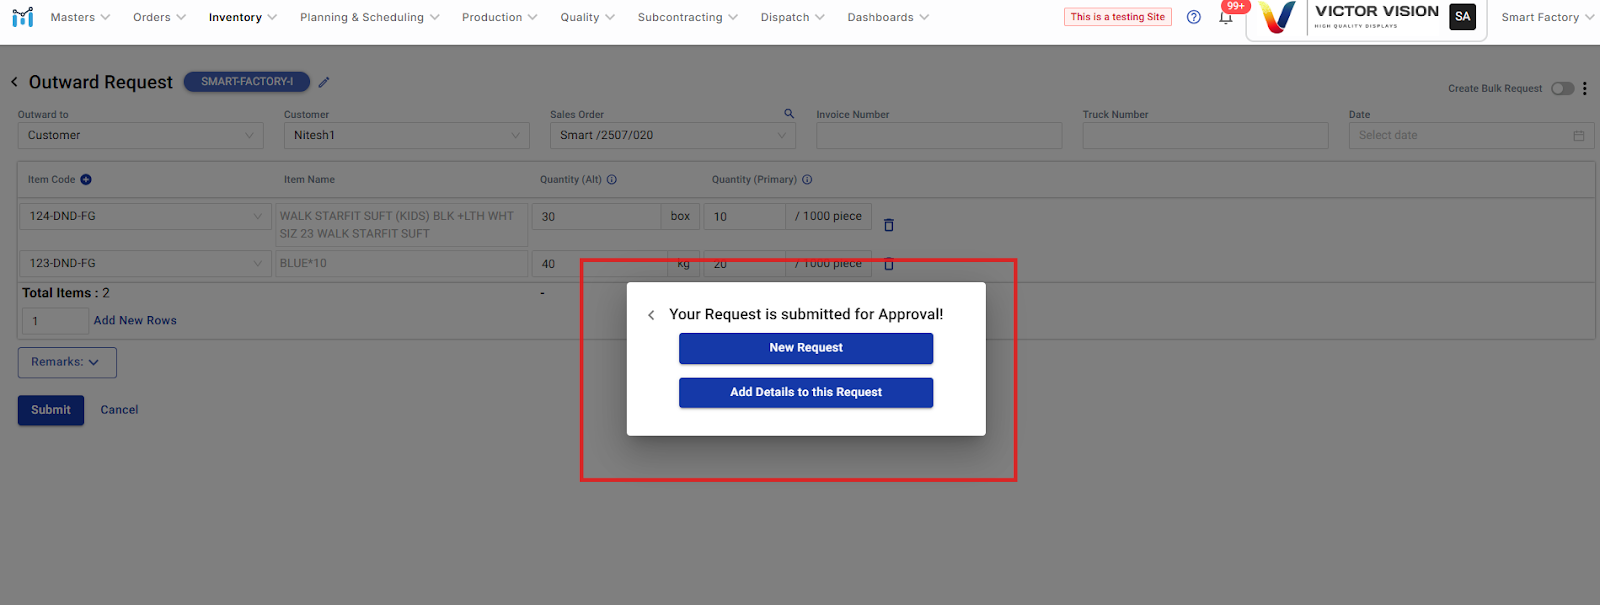Click the info icon next to Quantity (Alt)

(612, 180)
